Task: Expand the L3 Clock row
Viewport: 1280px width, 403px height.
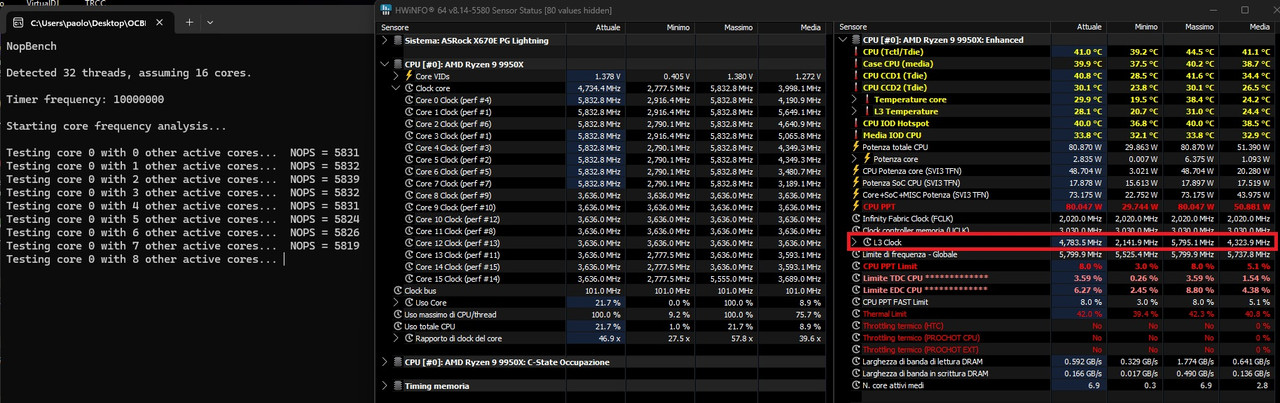Action: [x=854, y=242]
